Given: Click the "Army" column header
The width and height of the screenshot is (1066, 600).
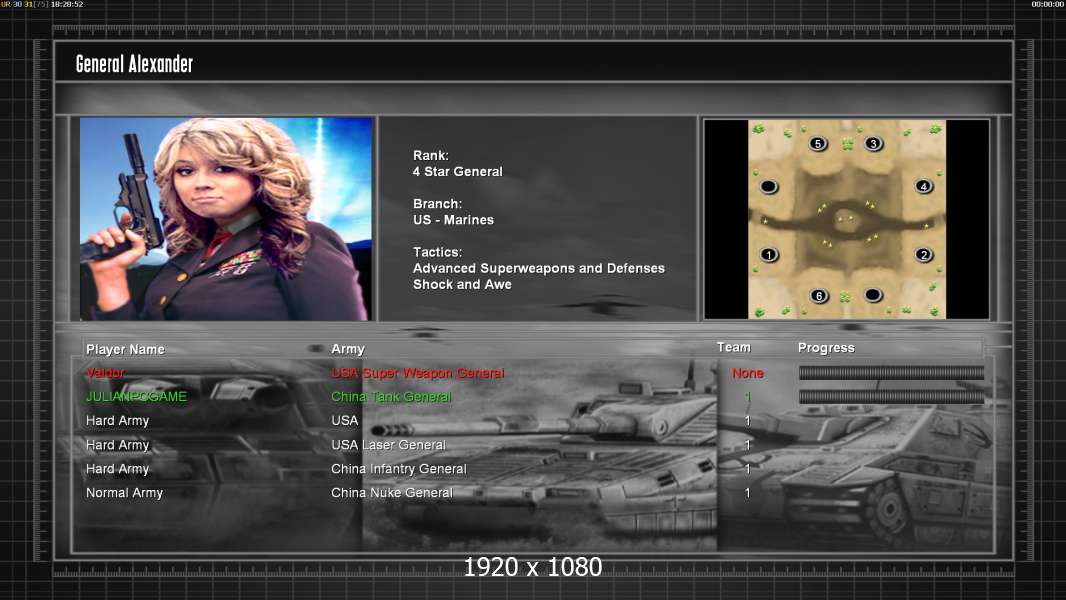Looking at the screenshot, I should point(348,349).
